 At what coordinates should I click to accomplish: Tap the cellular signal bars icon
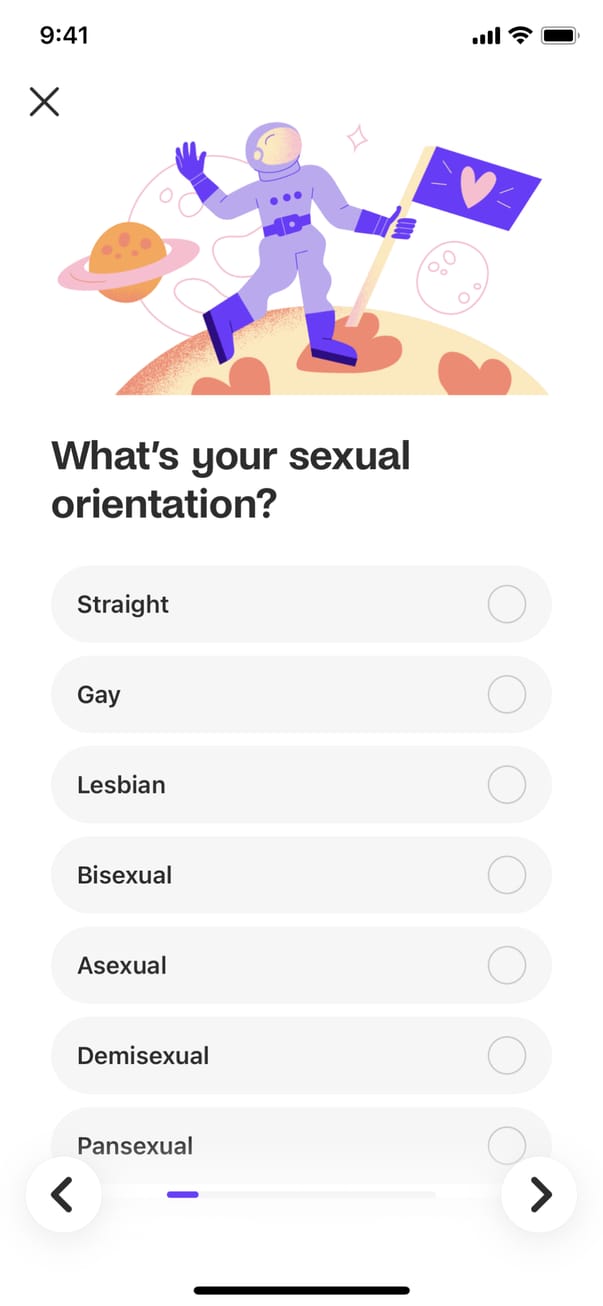coord(485,37)
